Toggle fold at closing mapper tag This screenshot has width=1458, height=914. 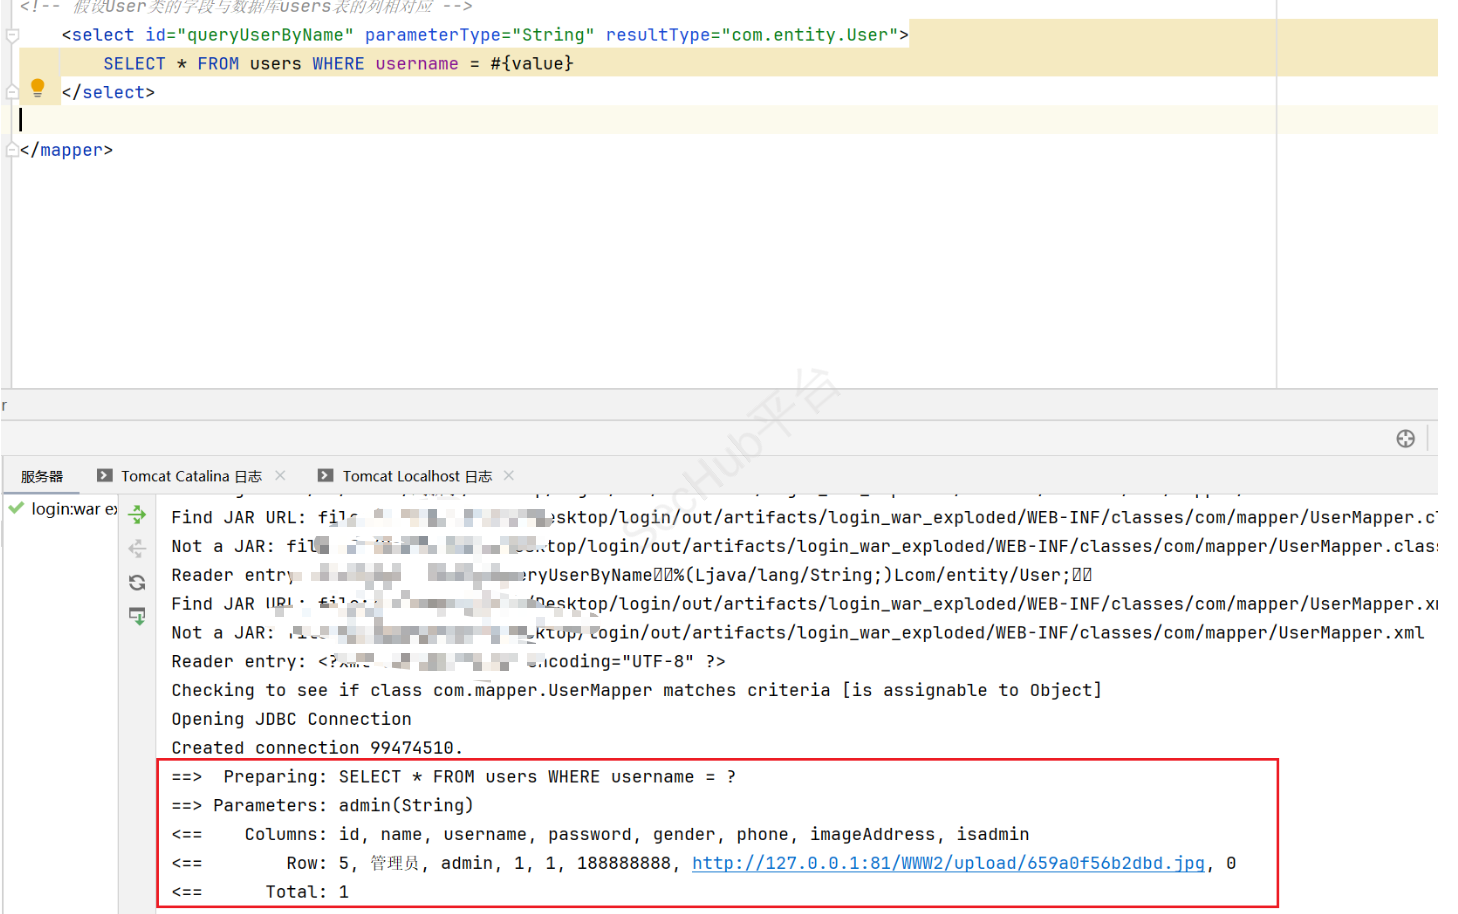click(12, 150)
